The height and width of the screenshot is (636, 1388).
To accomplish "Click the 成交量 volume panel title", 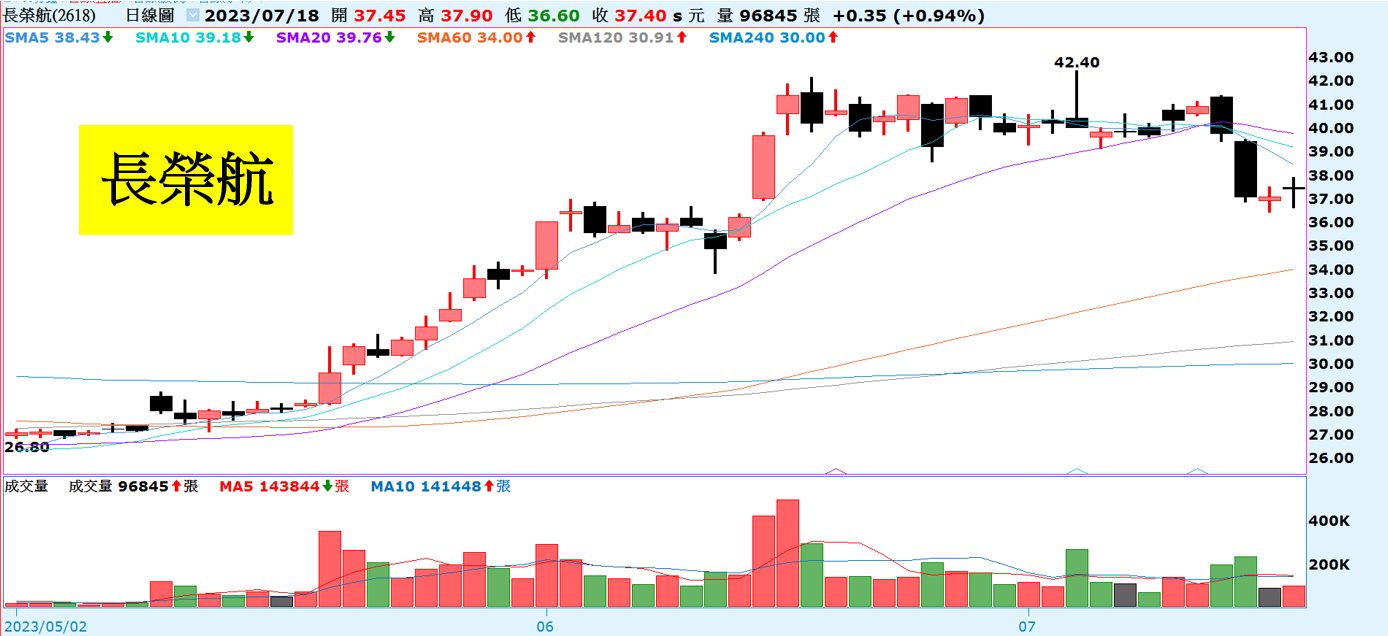I will point(27,487).
